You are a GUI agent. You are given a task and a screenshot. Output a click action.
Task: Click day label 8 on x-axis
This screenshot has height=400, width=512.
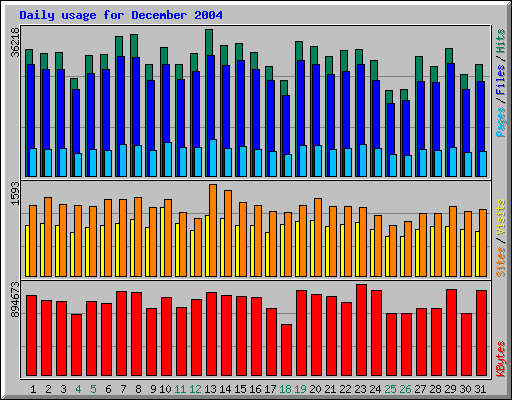(x=138, y=389)
